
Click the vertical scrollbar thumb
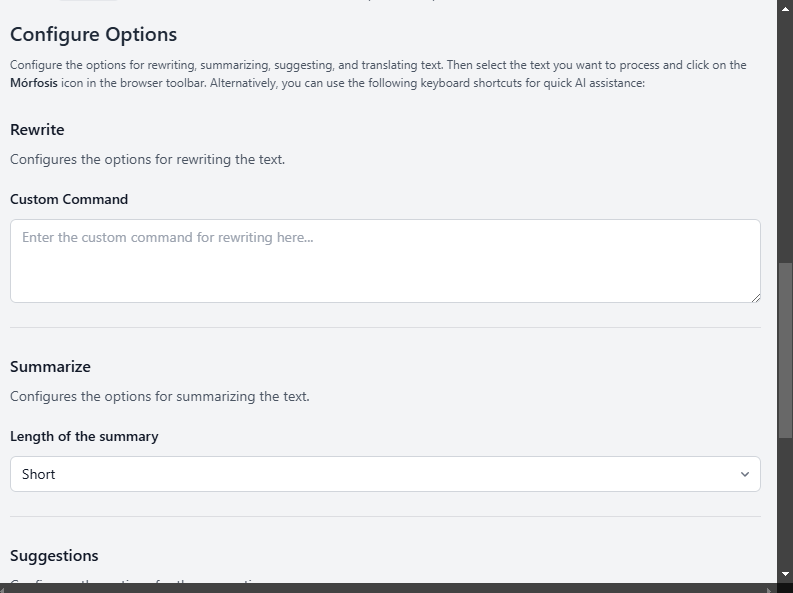point(785,350)
